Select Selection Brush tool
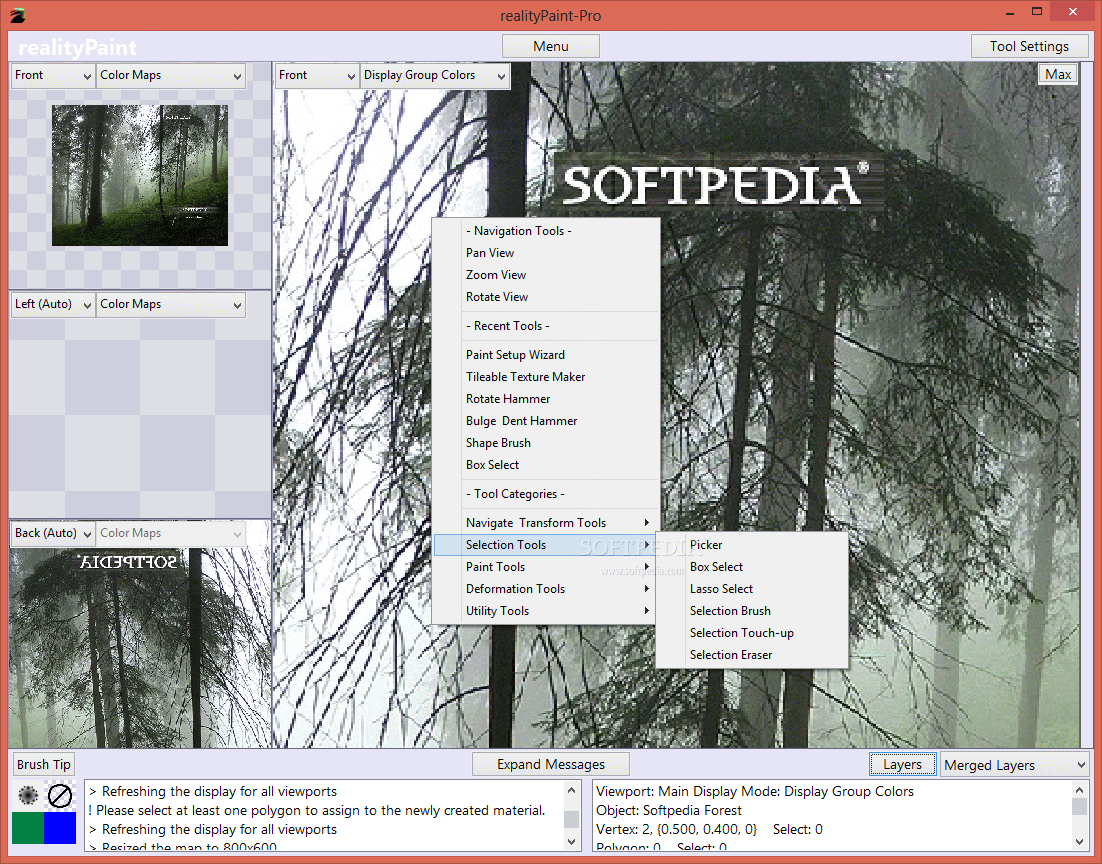Screen dimensions: 1102x864 click(x=752, y=611)
